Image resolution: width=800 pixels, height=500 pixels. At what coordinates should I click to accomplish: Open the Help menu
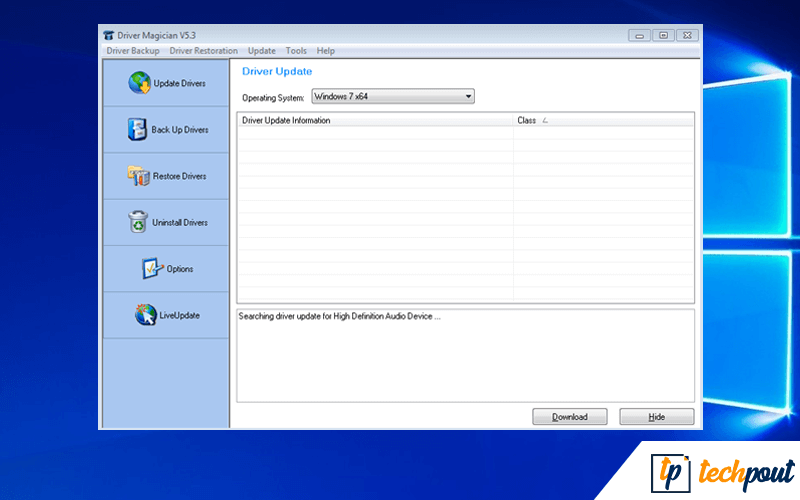tap(326, 51)
